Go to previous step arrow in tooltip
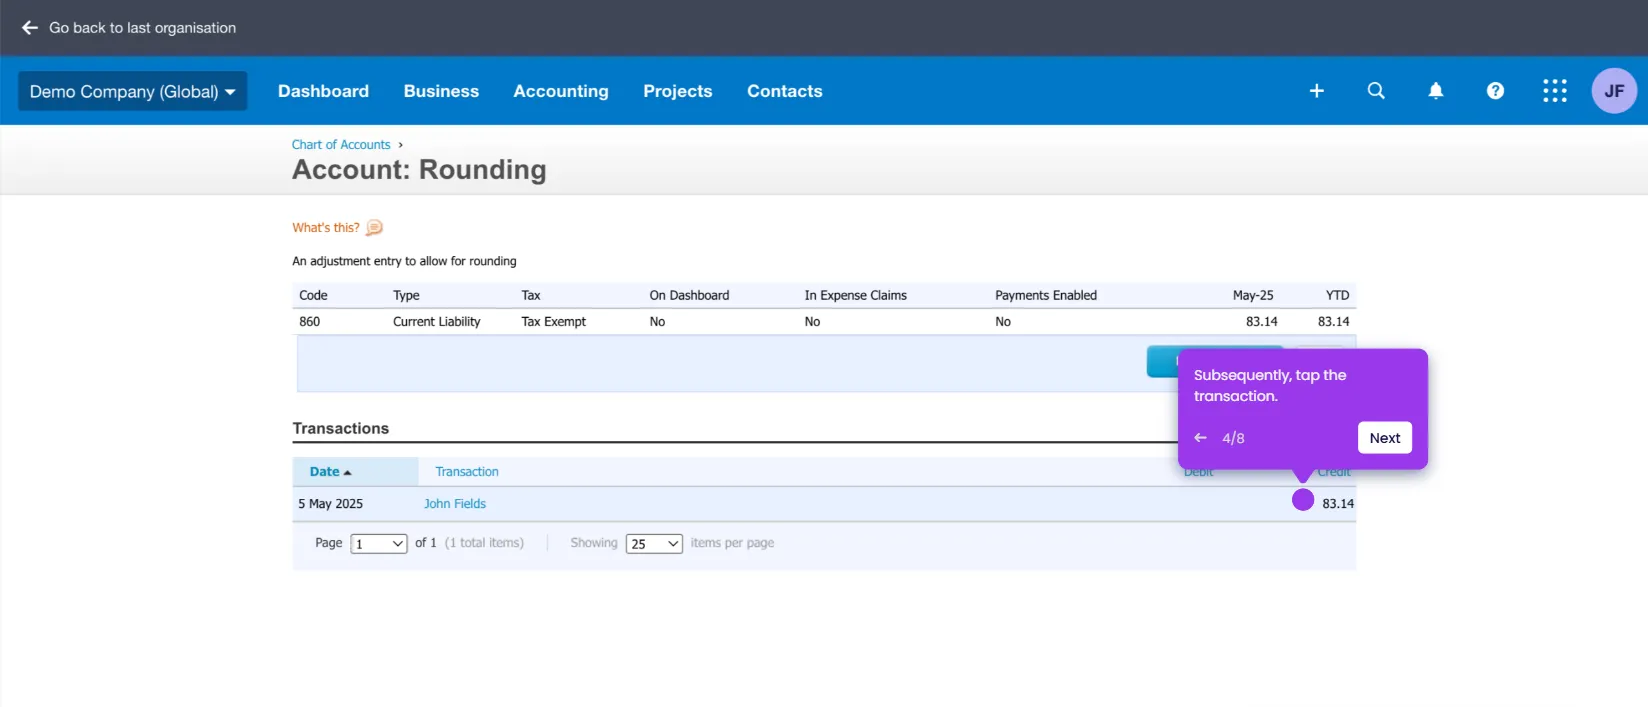 pos(1201,438)
